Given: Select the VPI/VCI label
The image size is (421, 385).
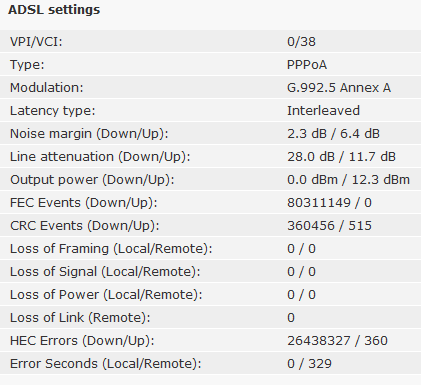Looking at the screenshot, I should pos(36,42).
